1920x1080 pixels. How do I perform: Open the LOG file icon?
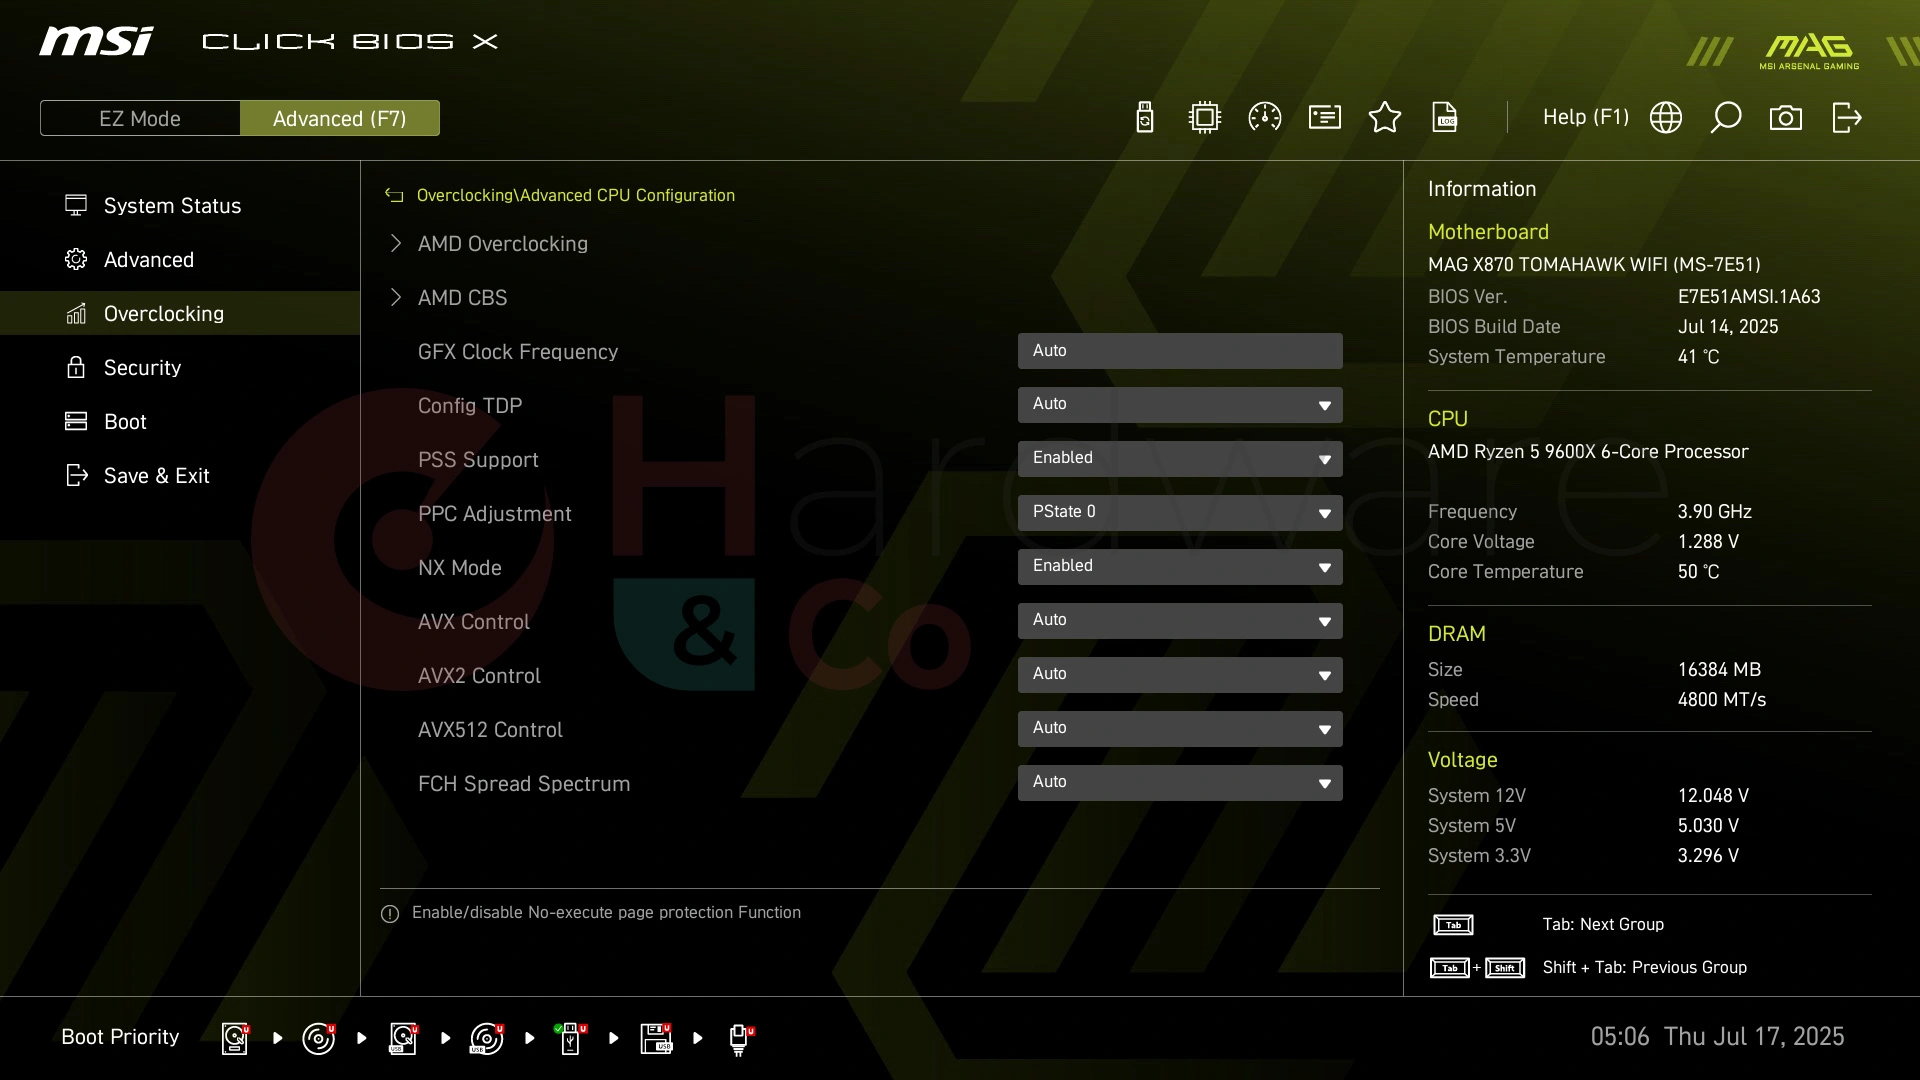coord(1445,118)
